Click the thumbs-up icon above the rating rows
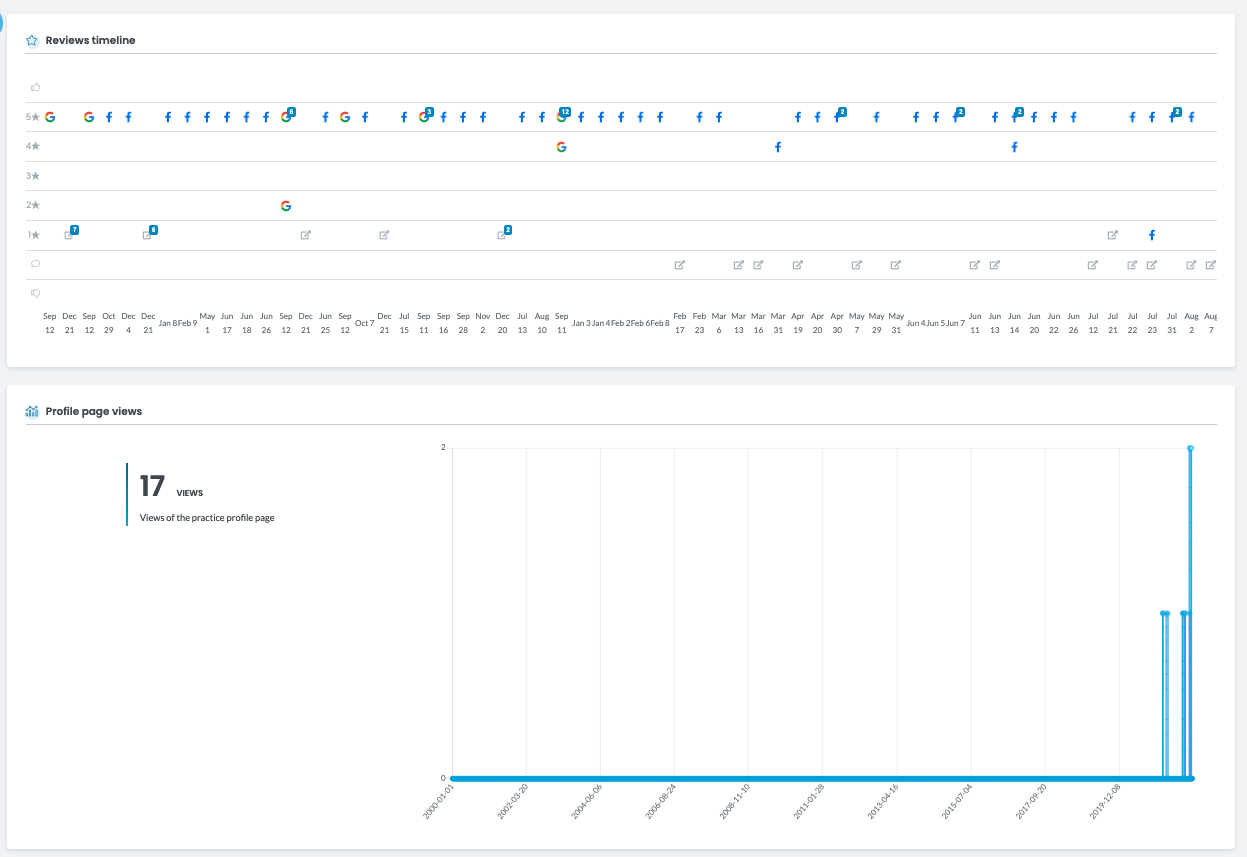1247x857 pixels. 36,87
